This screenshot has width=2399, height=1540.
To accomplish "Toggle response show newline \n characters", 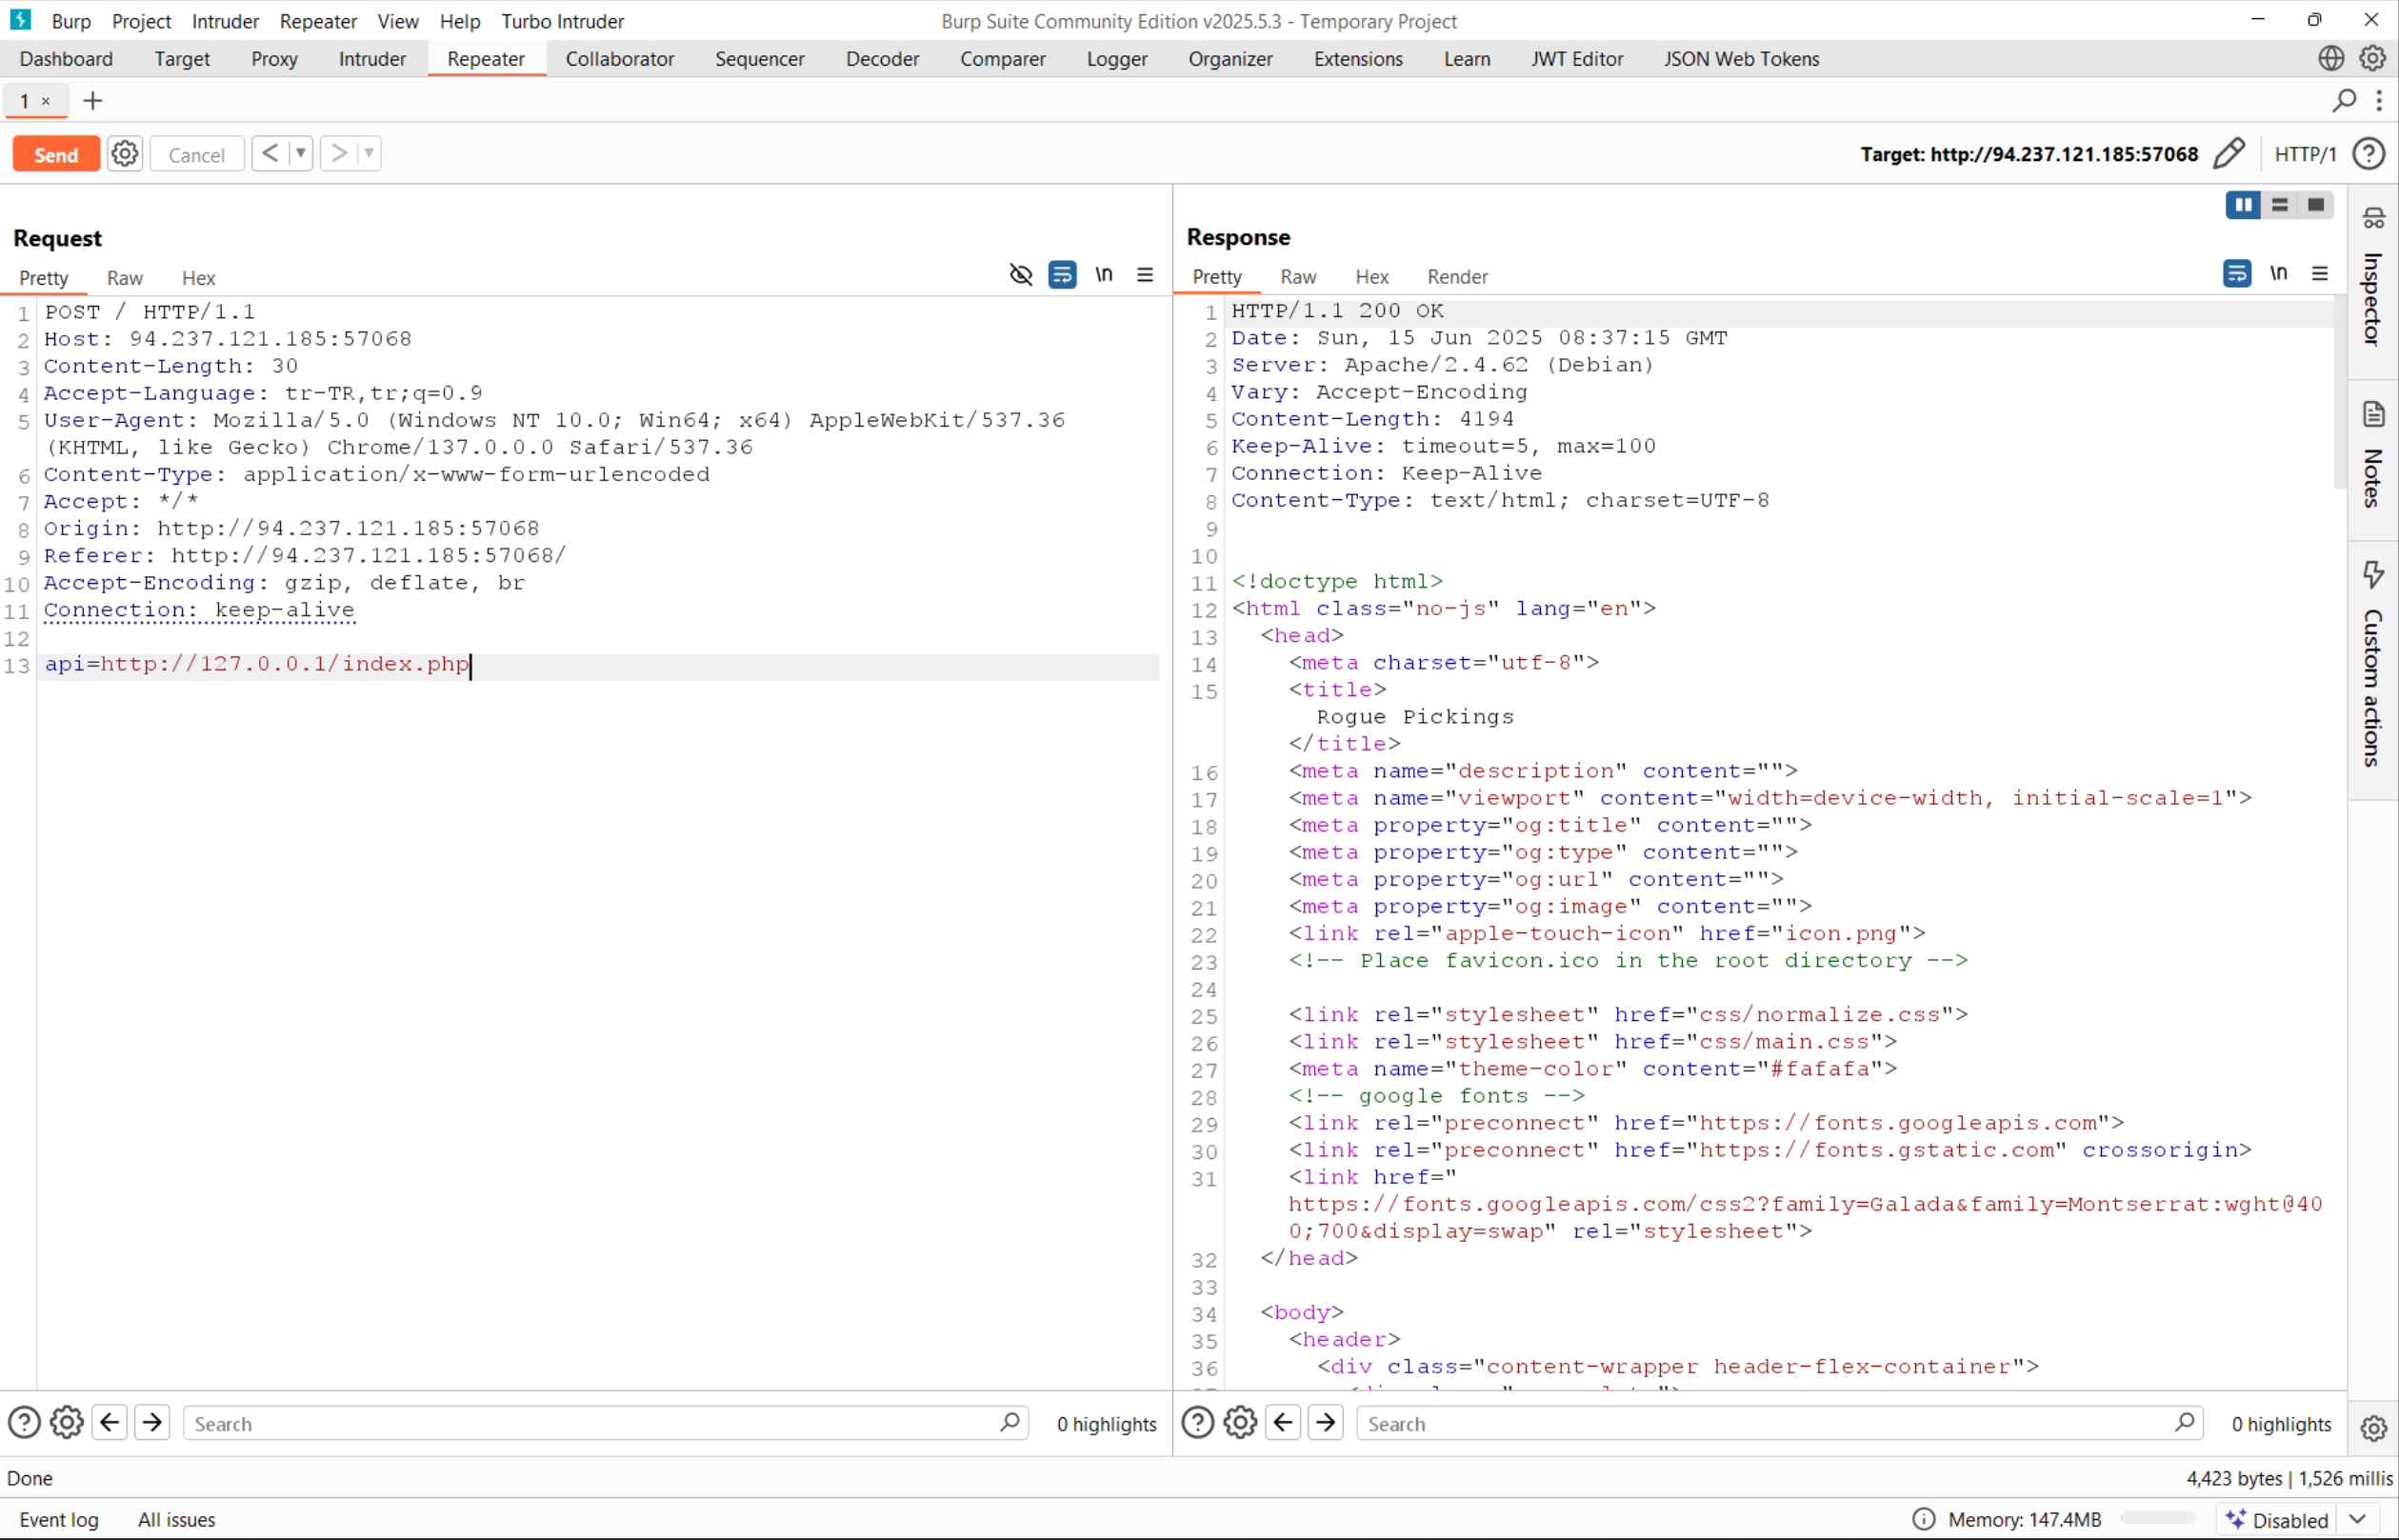I will coord(2279,273).
